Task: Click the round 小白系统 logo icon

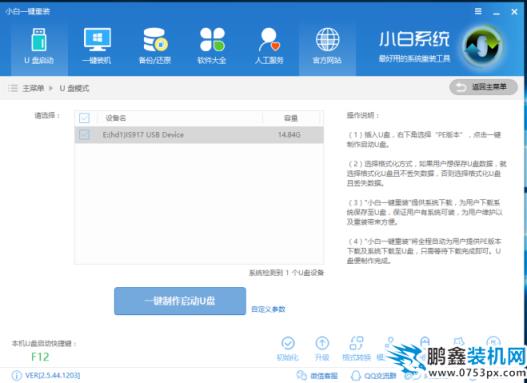Action: 483,46
